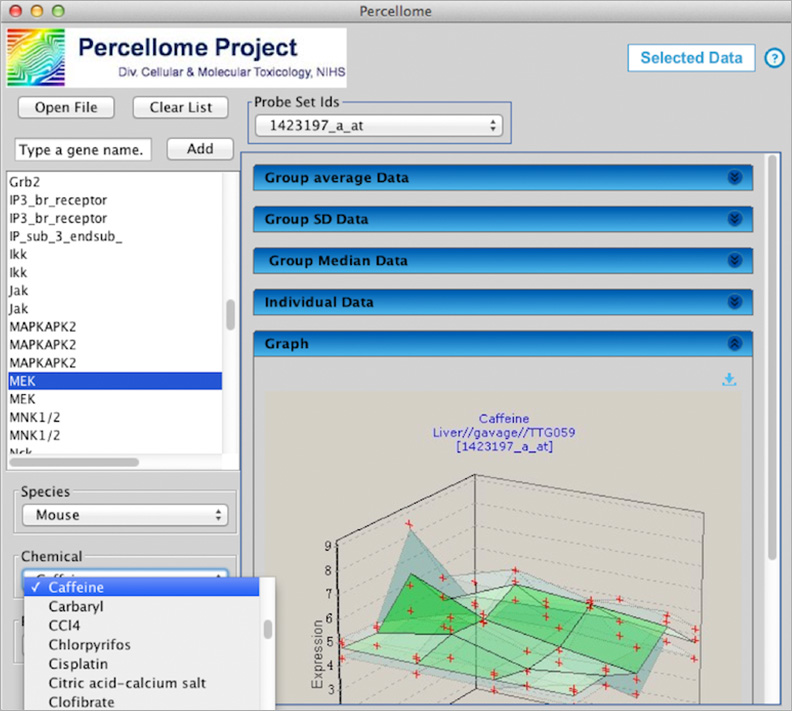Expand Individual Data panel chevron
The image size is (792, 711).
735,301
